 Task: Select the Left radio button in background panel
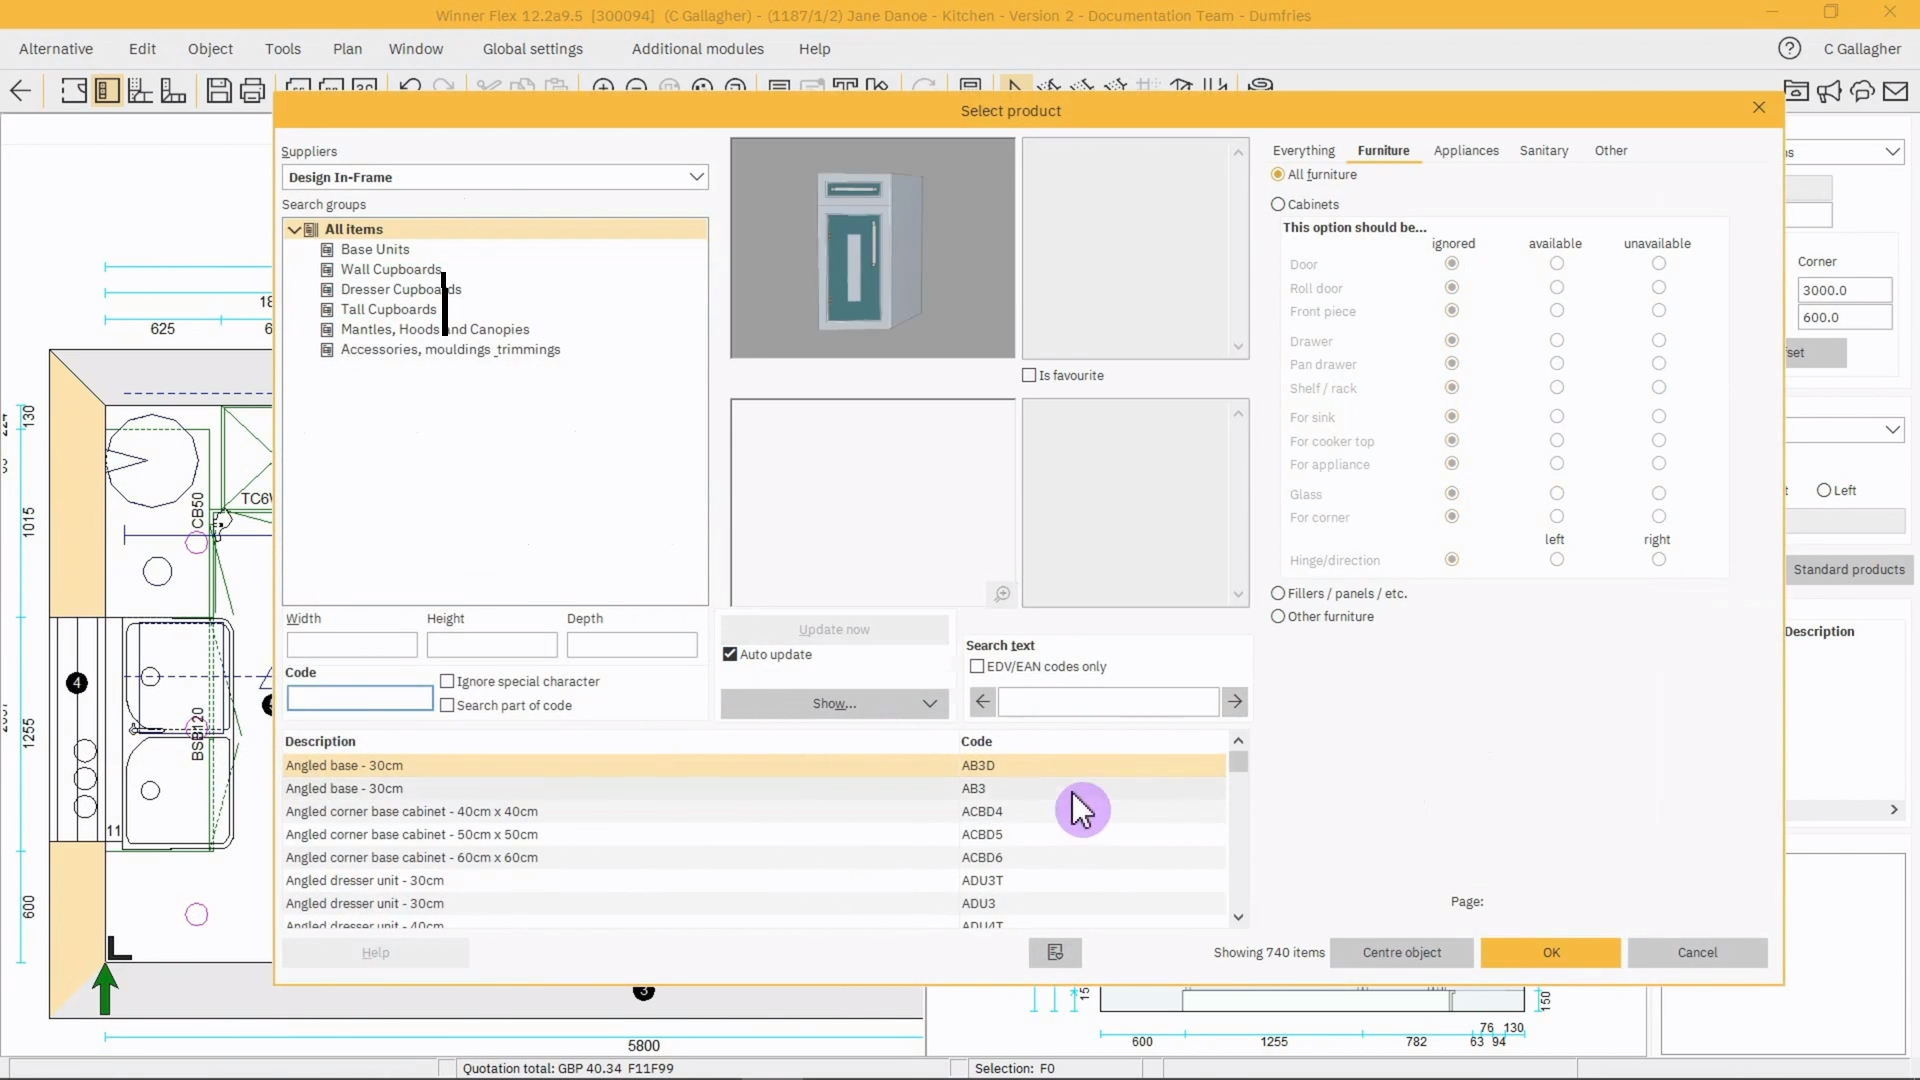pyautogui.click(x=1824, y=490)
